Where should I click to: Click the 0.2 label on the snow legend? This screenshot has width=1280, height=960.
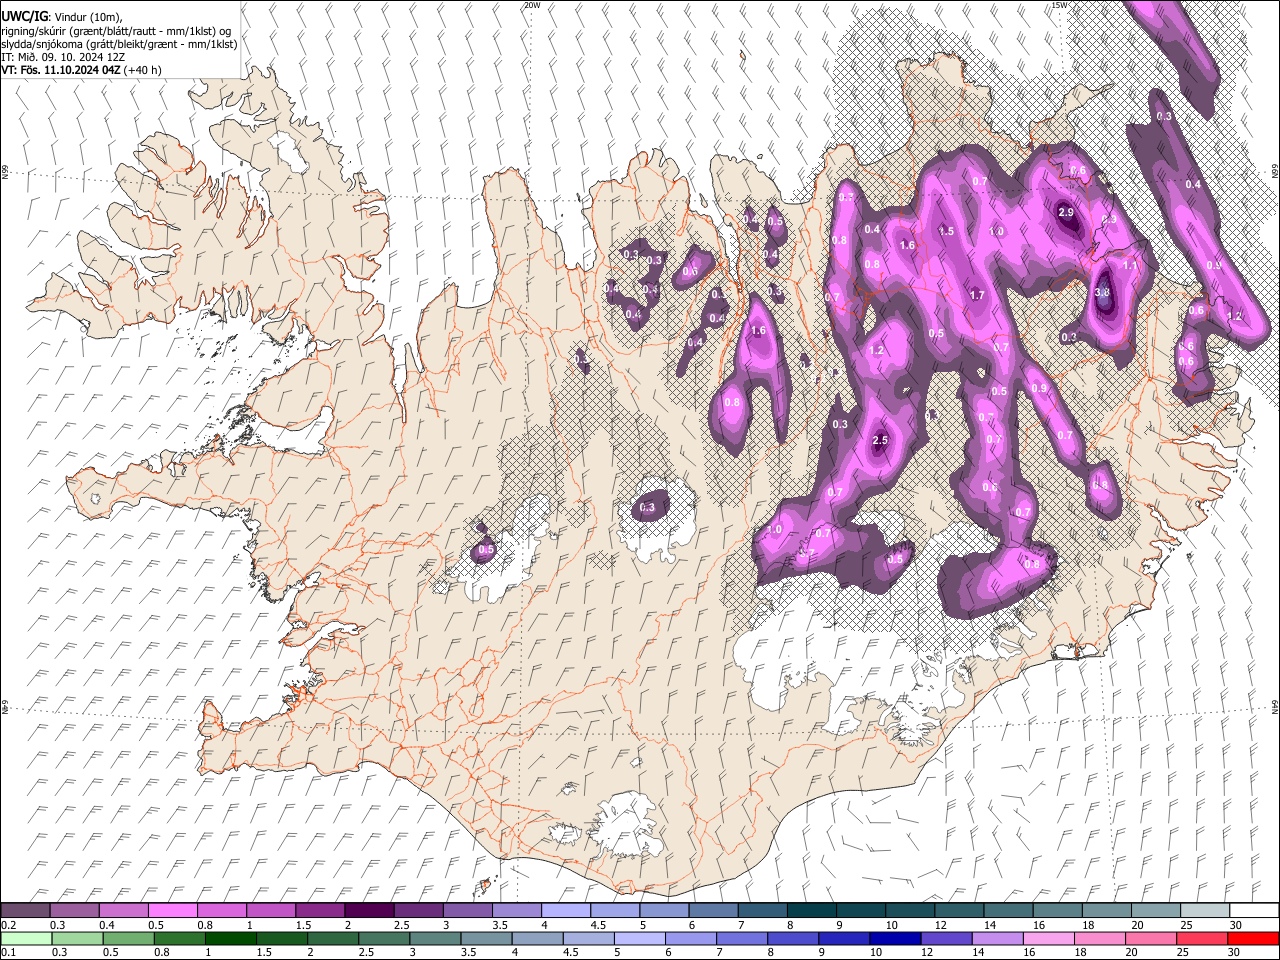tap(7, 925)
